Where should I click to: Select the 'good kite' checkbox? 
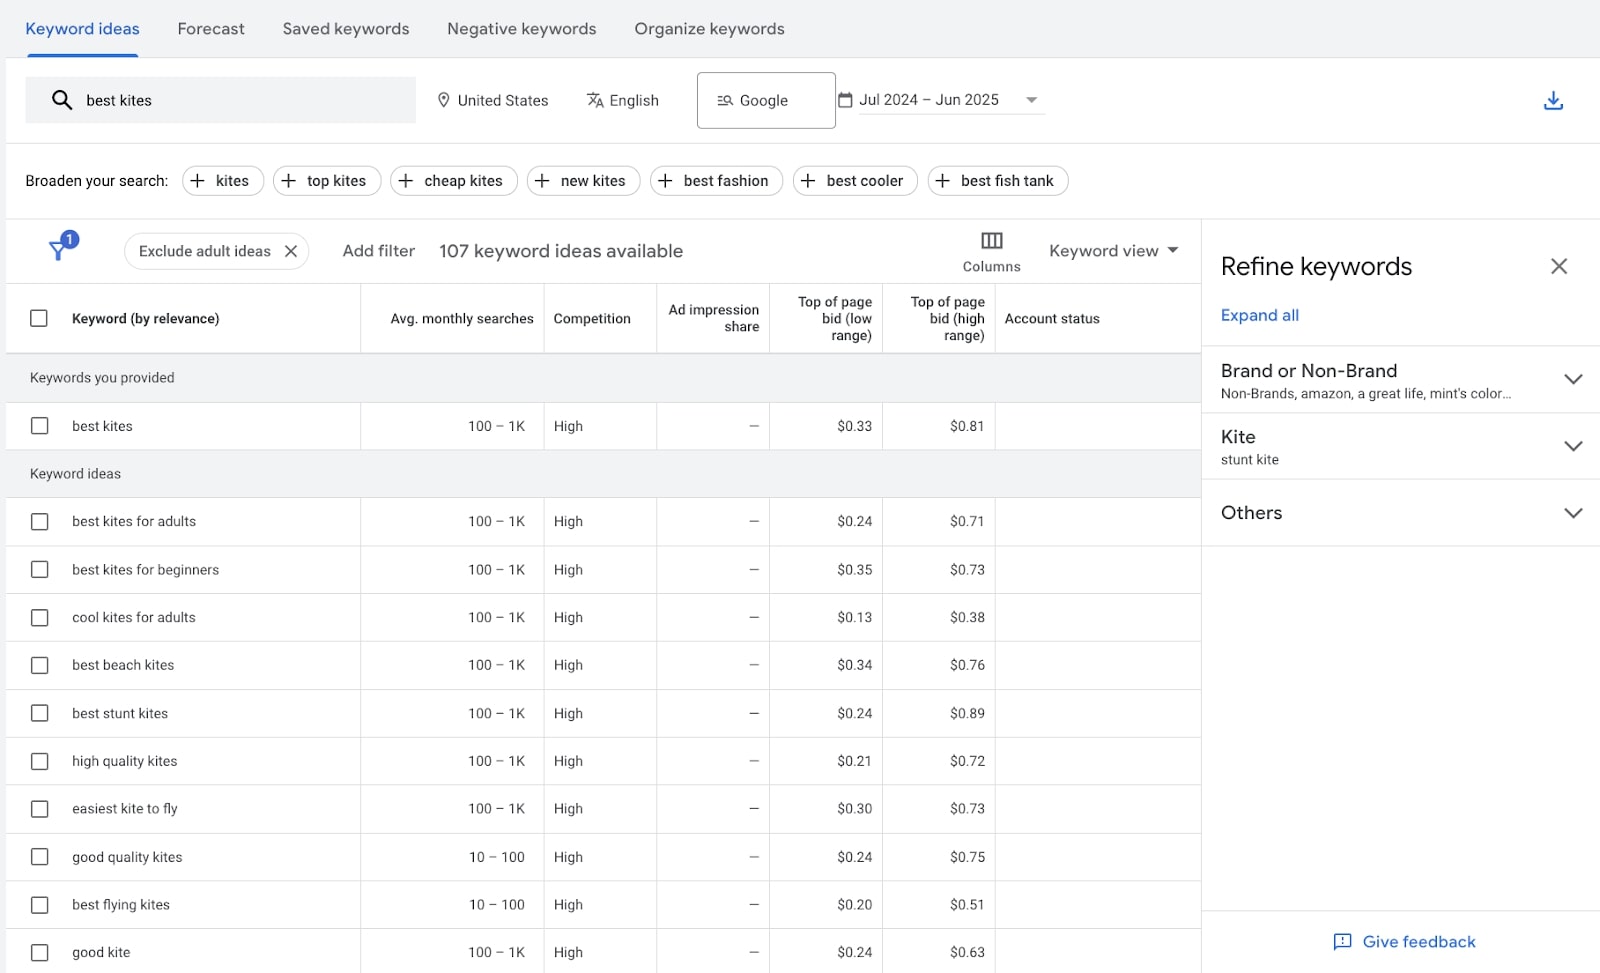pos(39,953)
